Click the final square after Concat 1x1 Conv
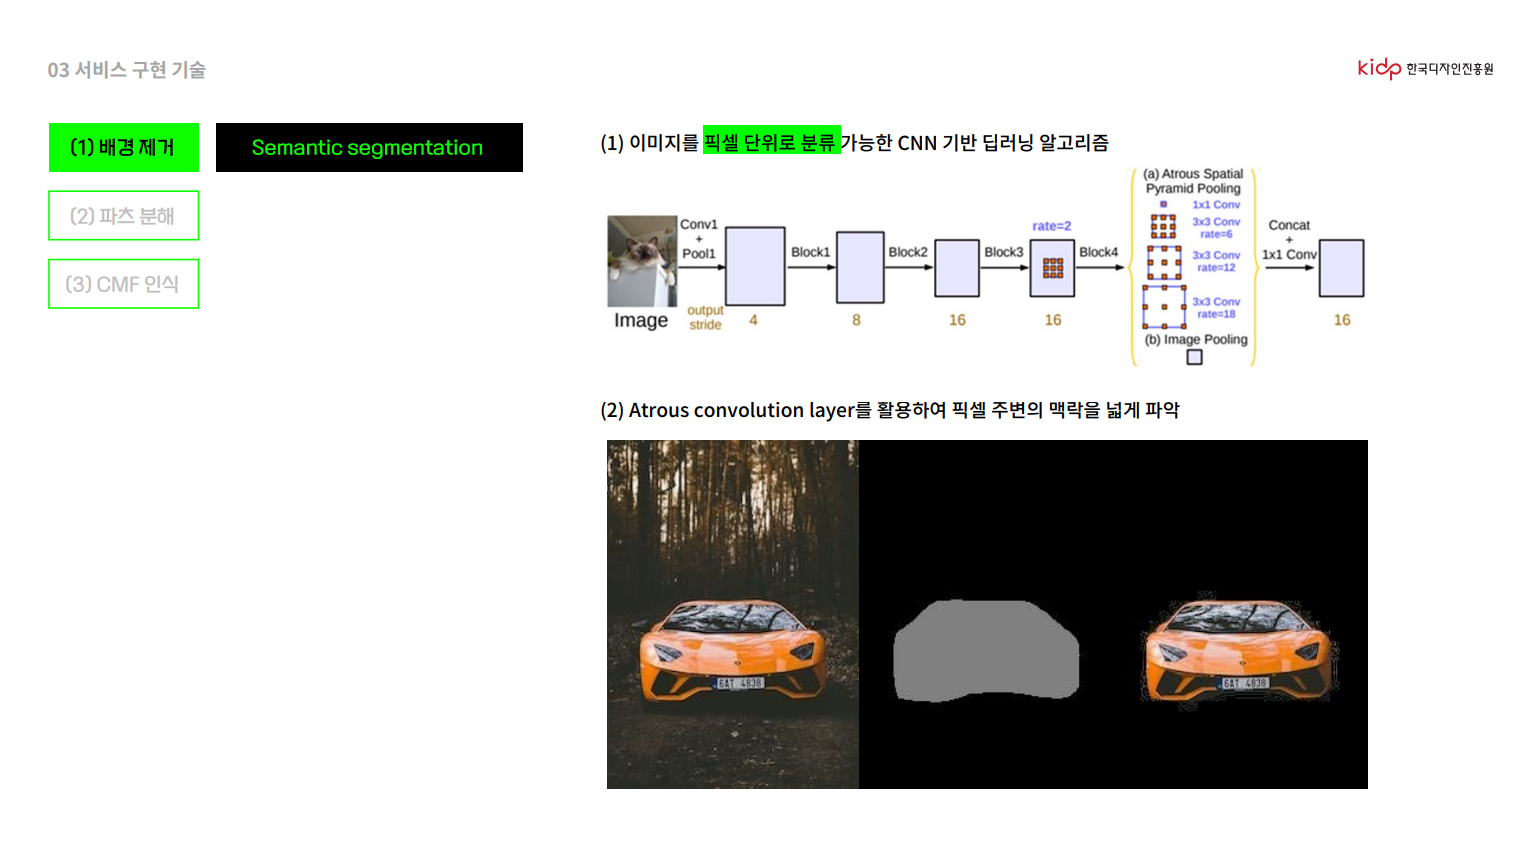This screenshot has height=858, width=1531. coord(1341,268)
